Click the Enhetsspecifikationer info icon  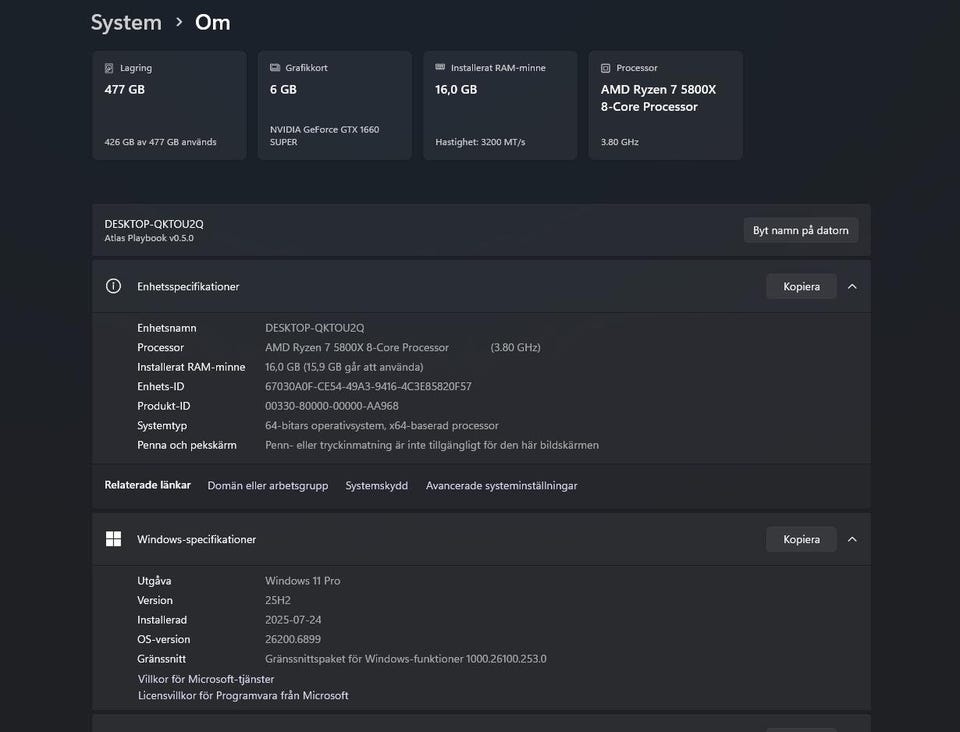114,286
